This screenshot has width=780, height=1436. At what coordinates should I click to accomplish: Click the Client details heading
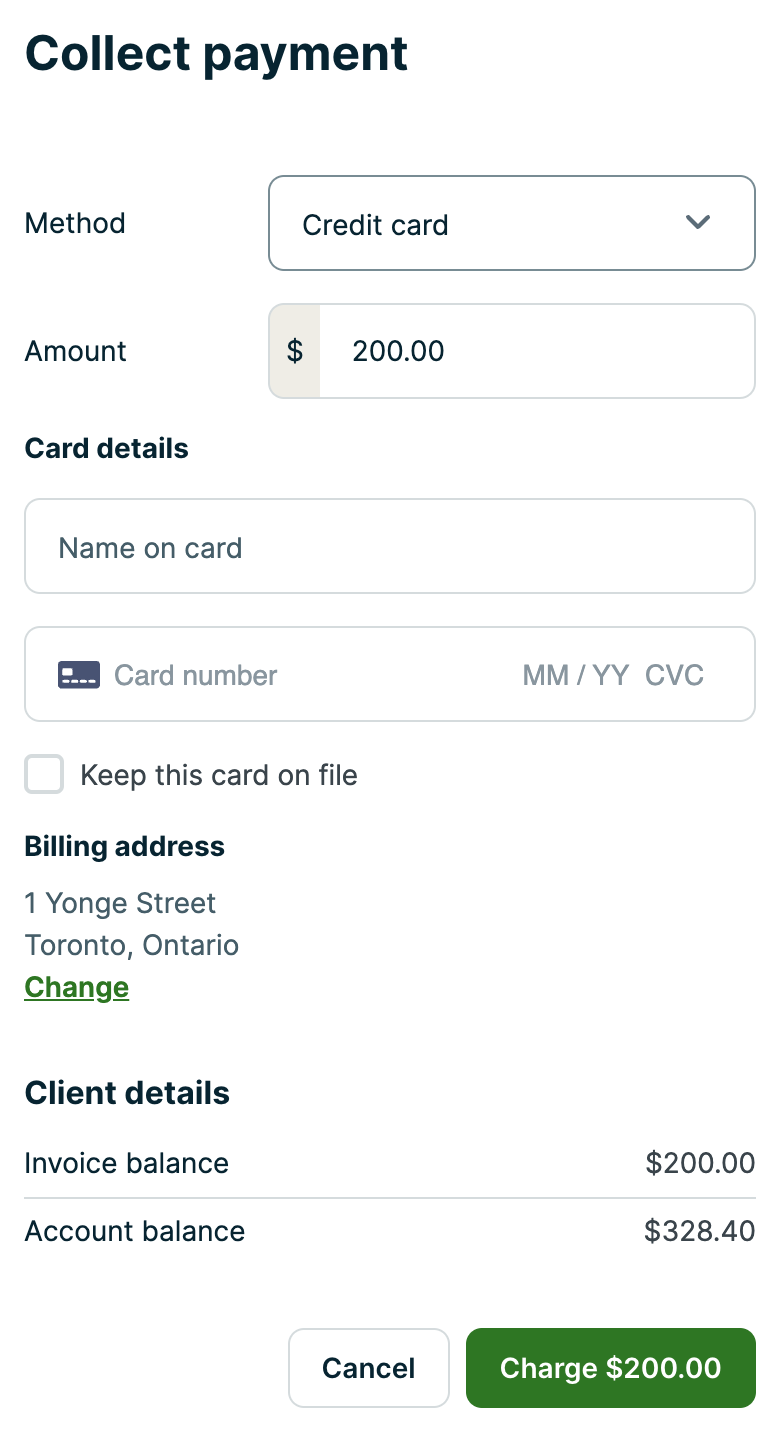click(127, 1093)
